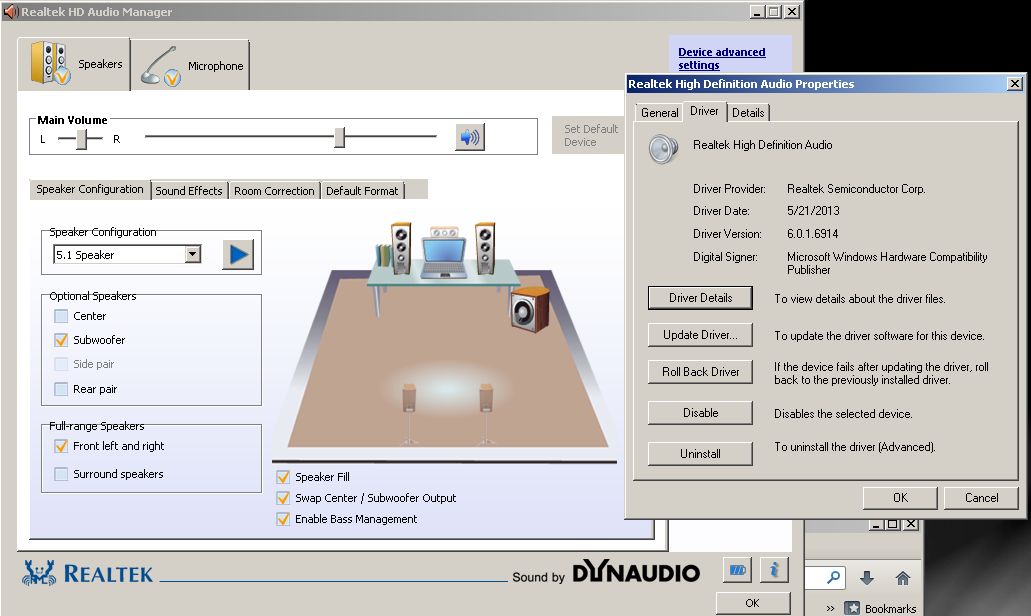Screen dimensions: 1031x616
Task: Click the browser search magnifier icon
Action: pos(833,578)
